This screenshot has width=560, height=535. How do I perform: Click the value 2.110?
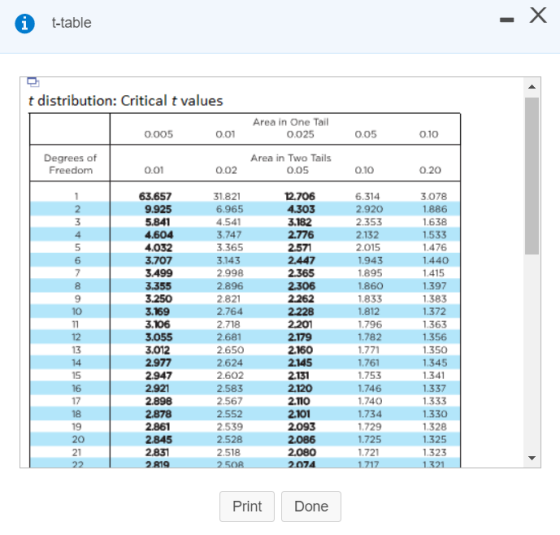299,401
